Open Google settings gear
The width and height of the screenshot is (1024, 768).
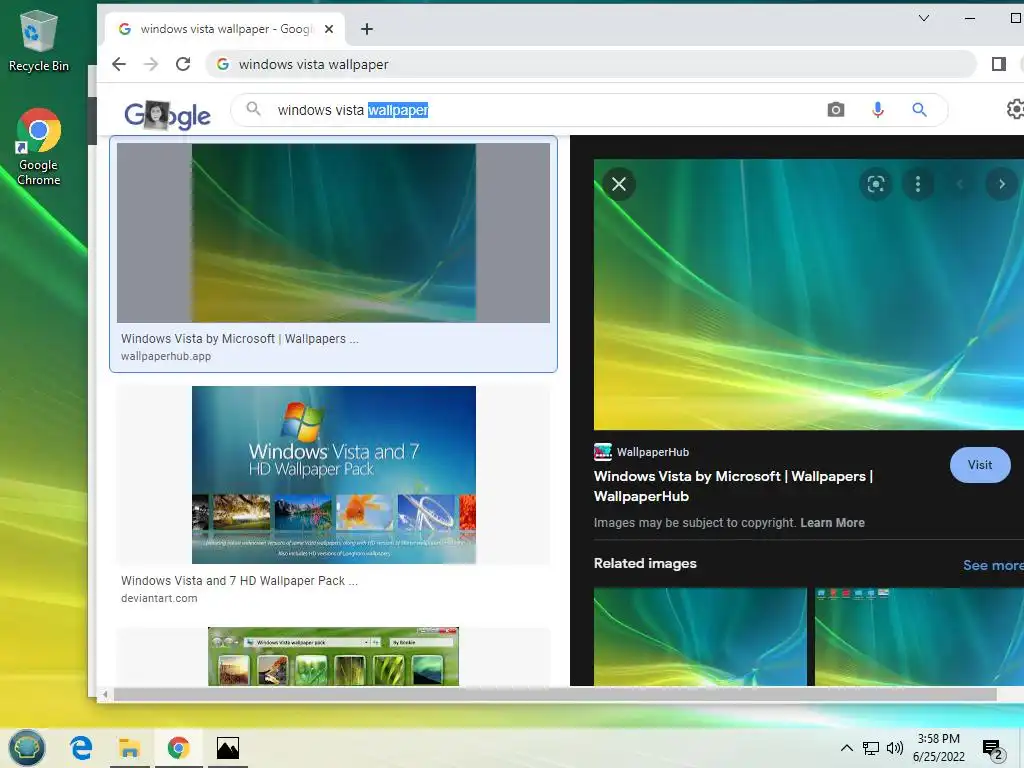pyautogui.click(x=1015, y=109)
